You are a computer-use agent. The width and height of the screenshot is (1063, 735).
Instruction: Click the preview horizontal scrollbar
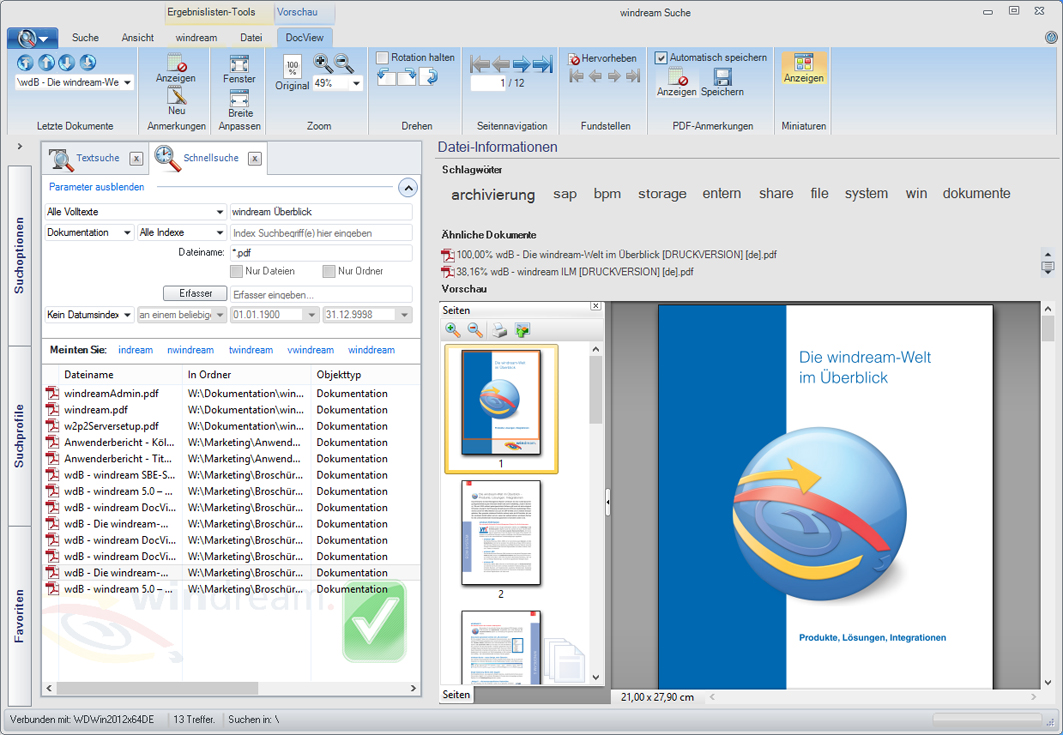pos(872,697)
